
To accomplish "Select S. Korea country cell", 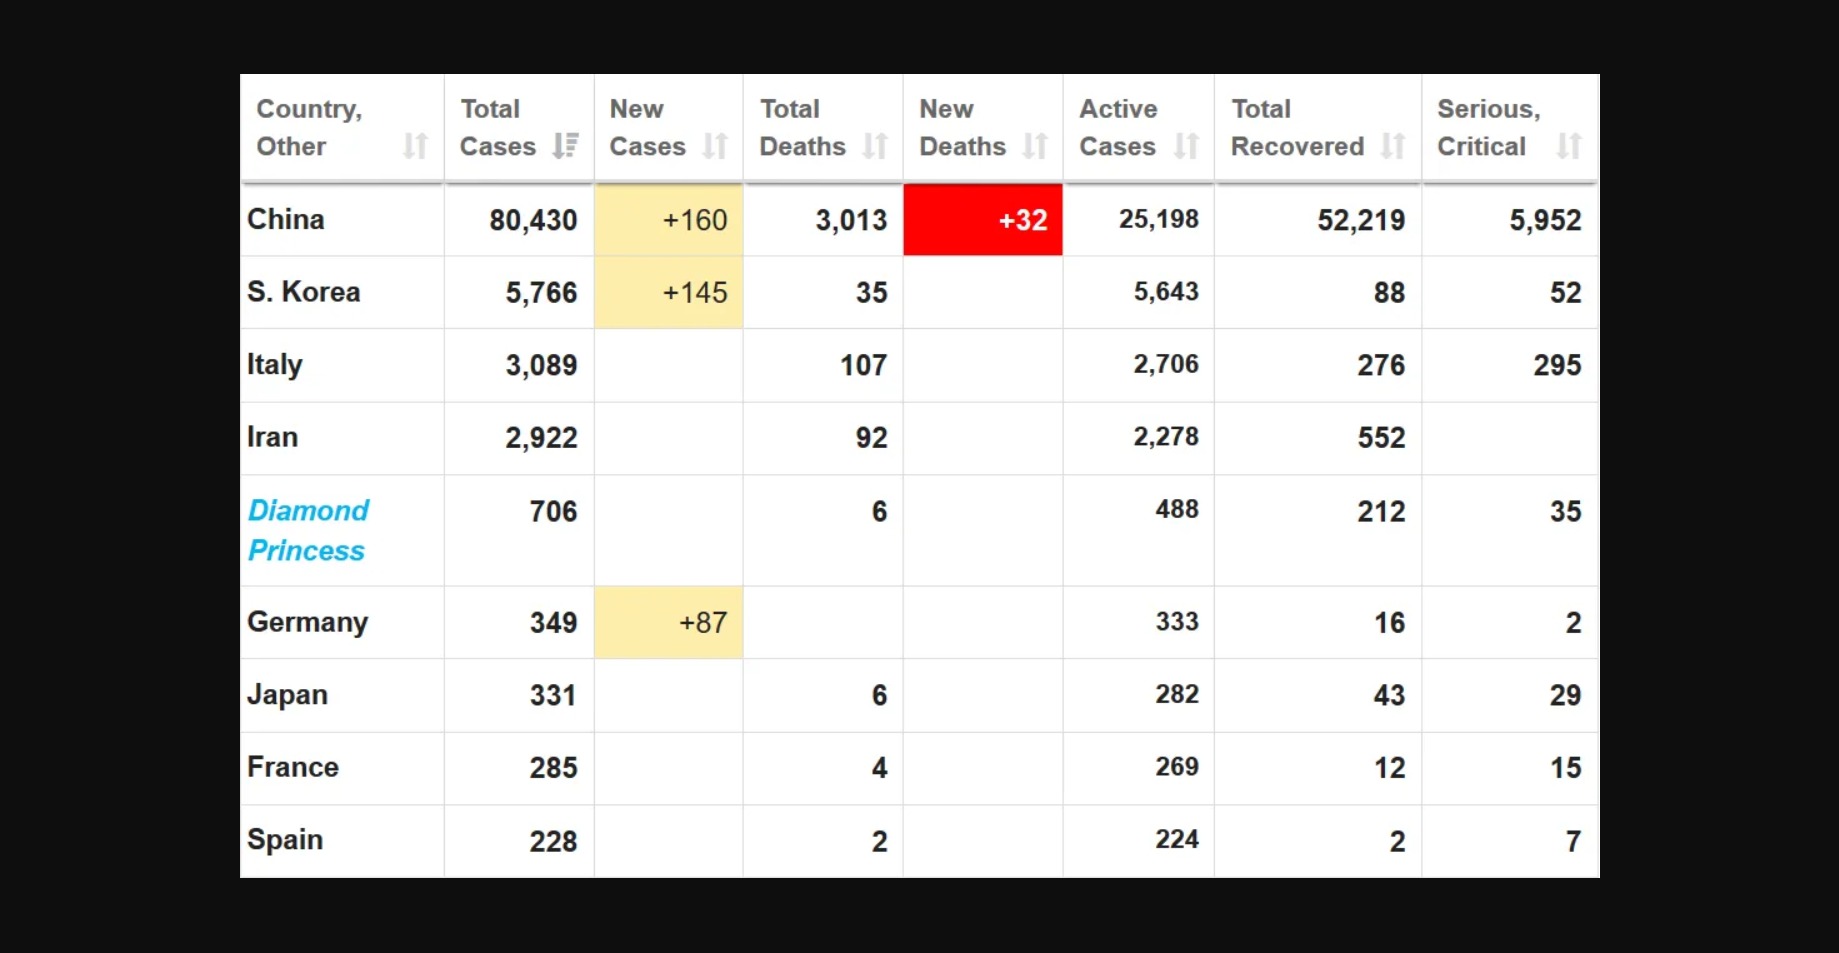I will pyautogui.click(x=304, y=292).
